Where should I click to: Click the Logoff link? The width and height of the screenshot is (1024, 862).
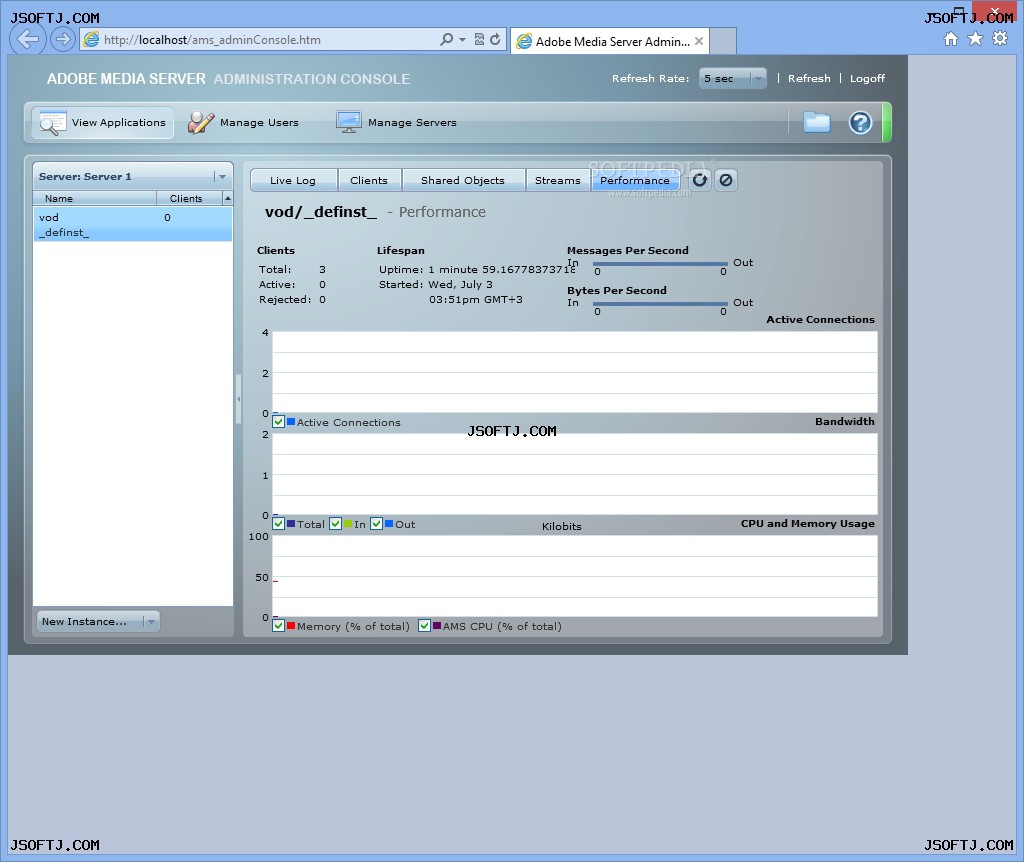[867, 78]
